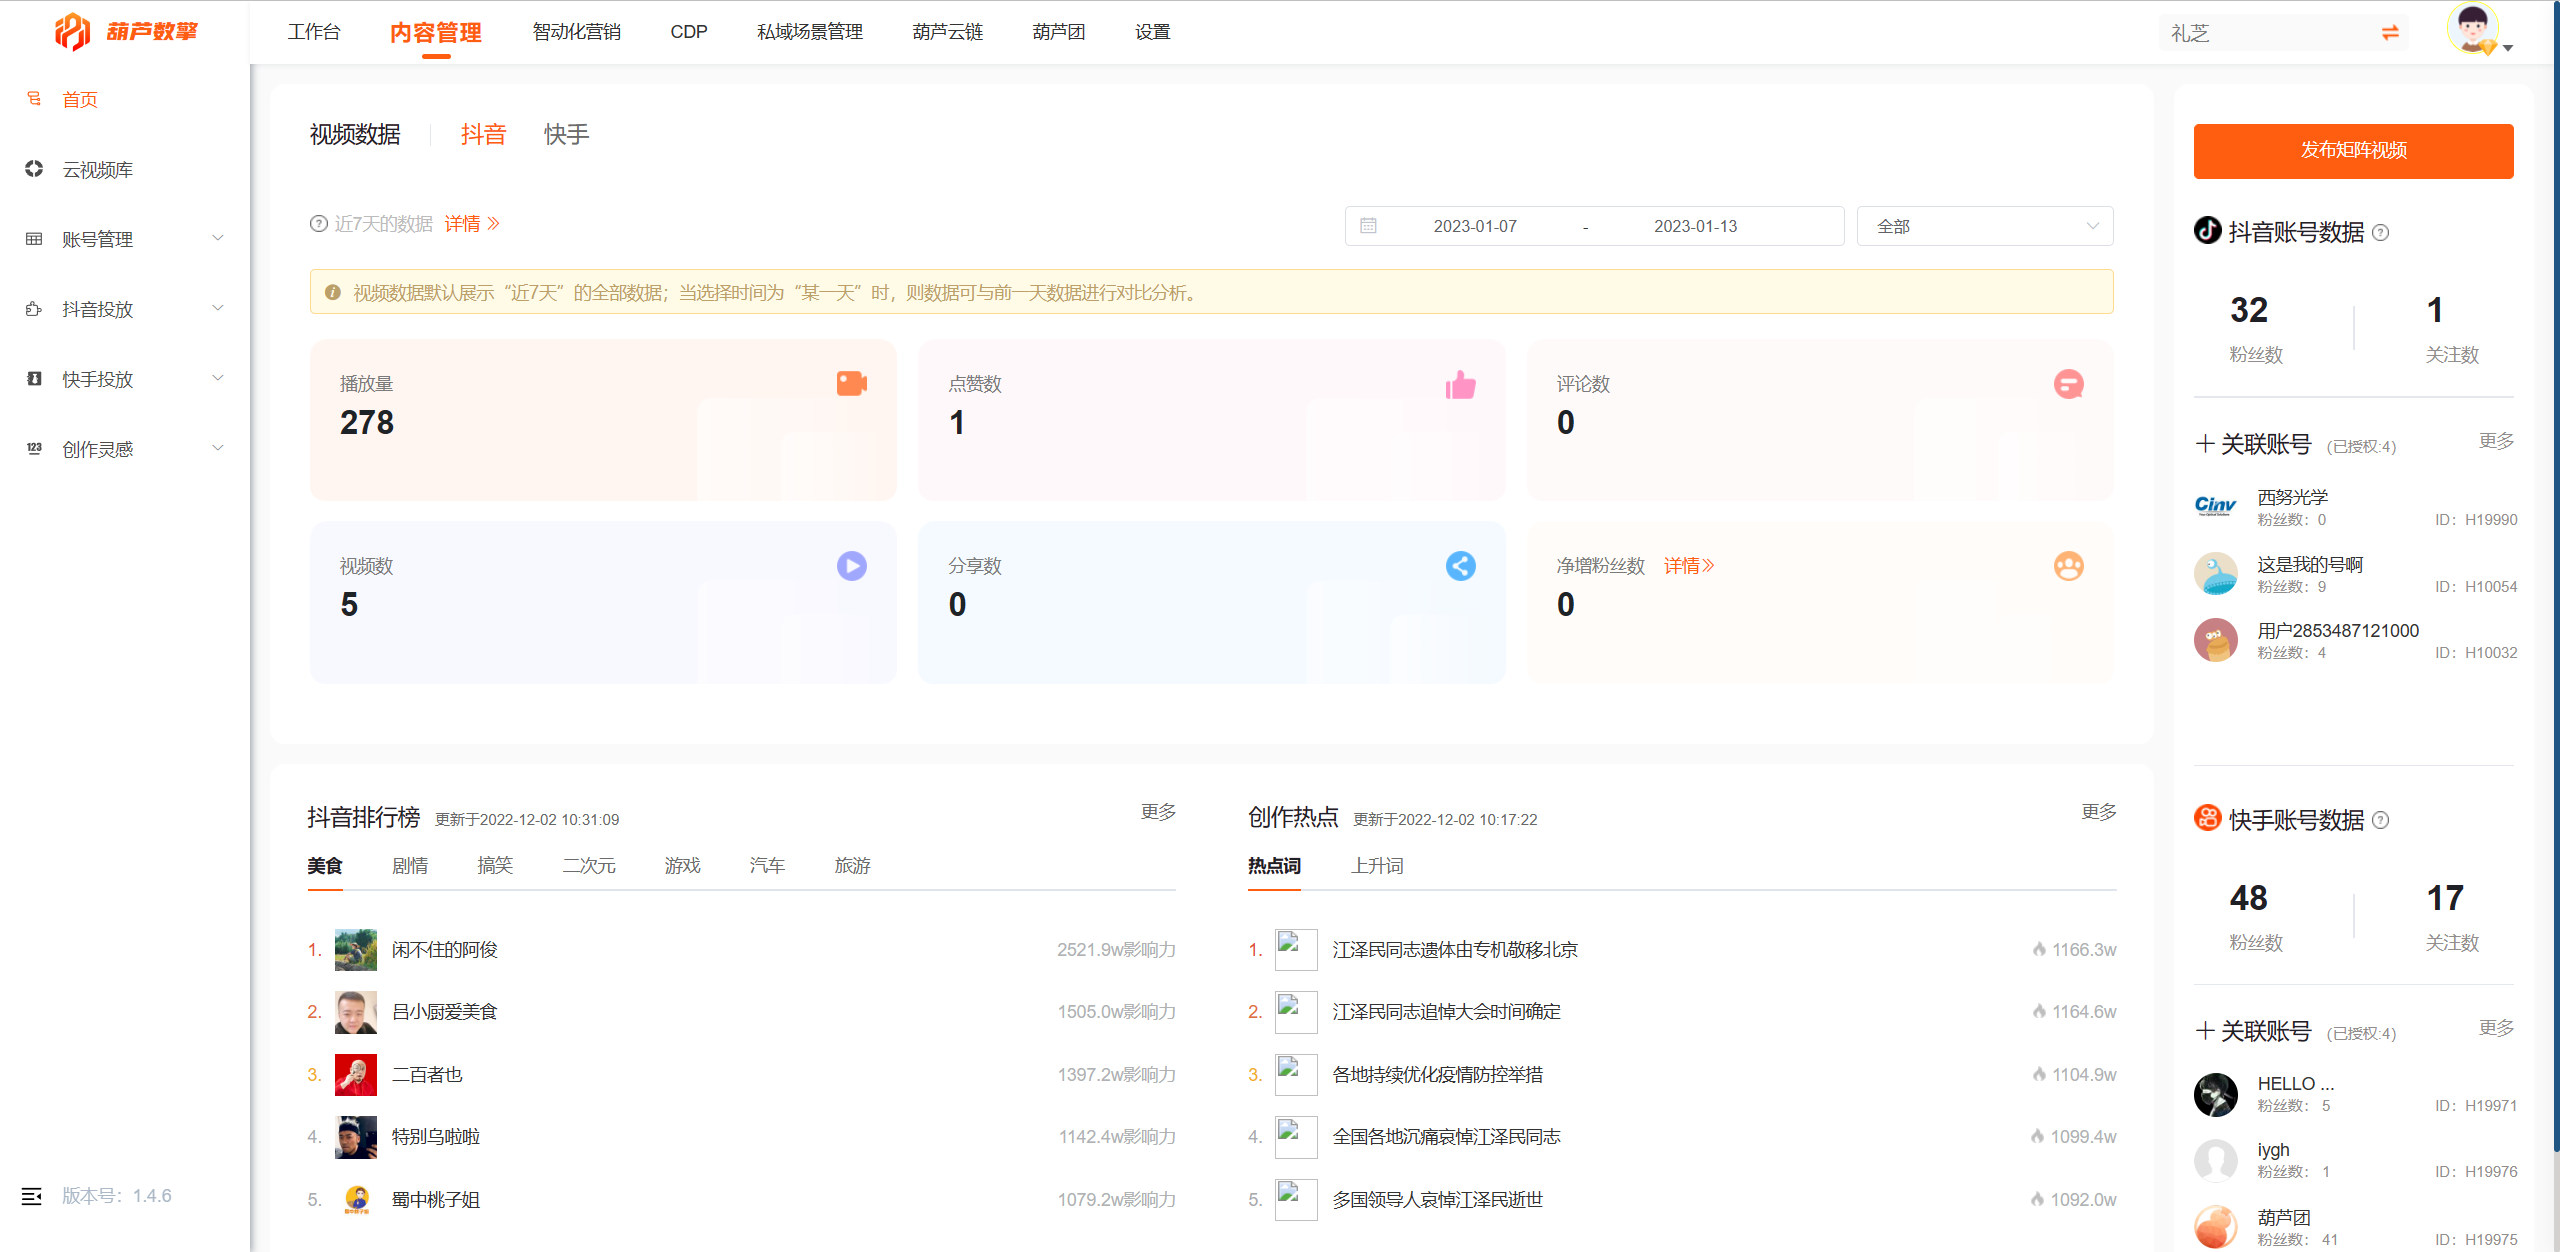Select linked account 这是我的号啊

tap(2355, 574)
